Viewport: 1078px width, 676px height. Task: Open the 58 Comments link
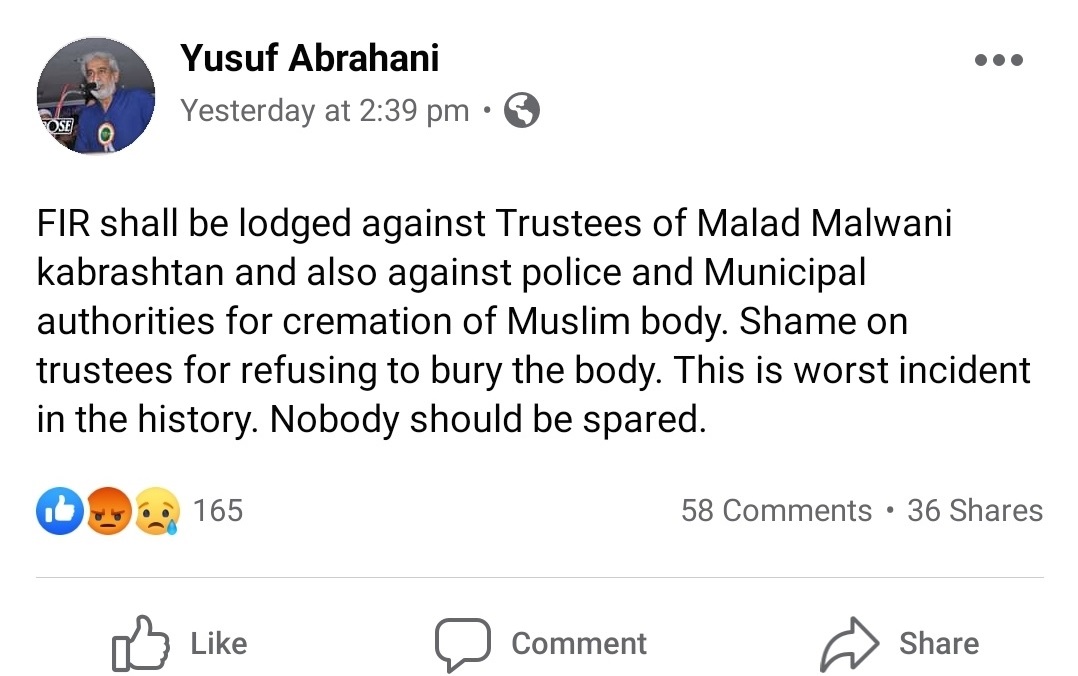776,511
